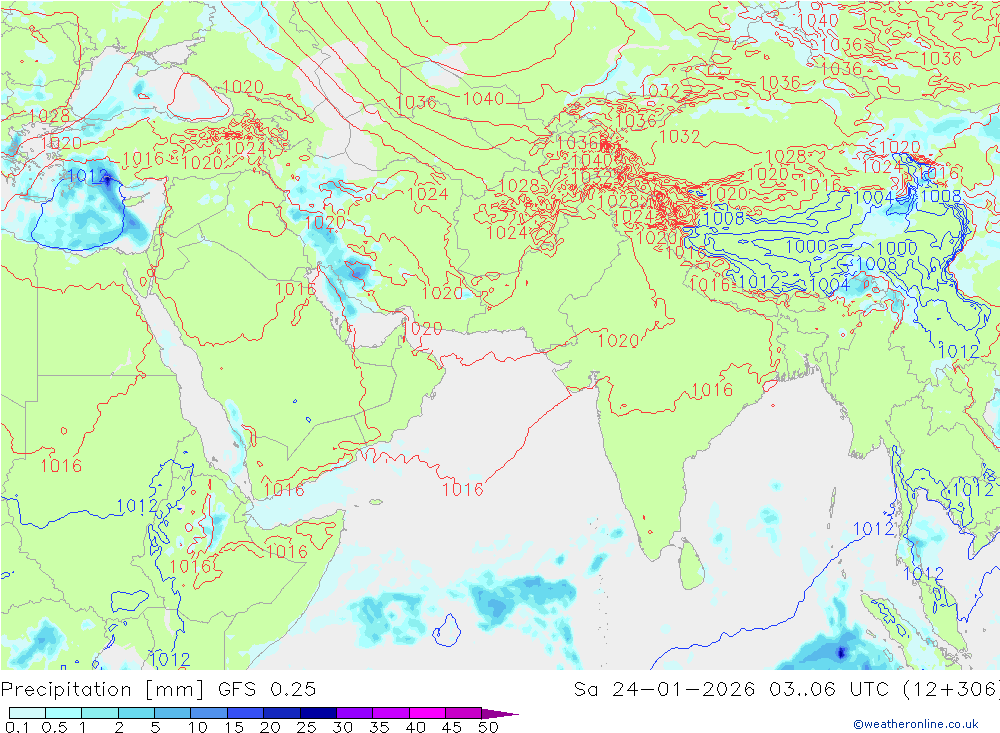Viewport: 1000px width, 733px height.
Task: Click the 'Precipitation [mm] GFS 0.25' title text
Action: (158, 689)
